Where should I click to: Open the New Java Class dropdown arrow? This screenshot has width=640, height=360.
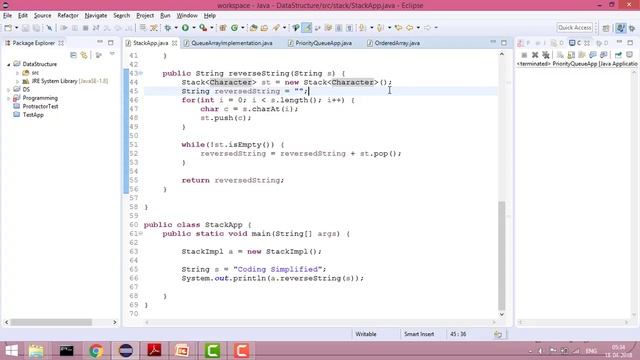click(x=243, y=28)
